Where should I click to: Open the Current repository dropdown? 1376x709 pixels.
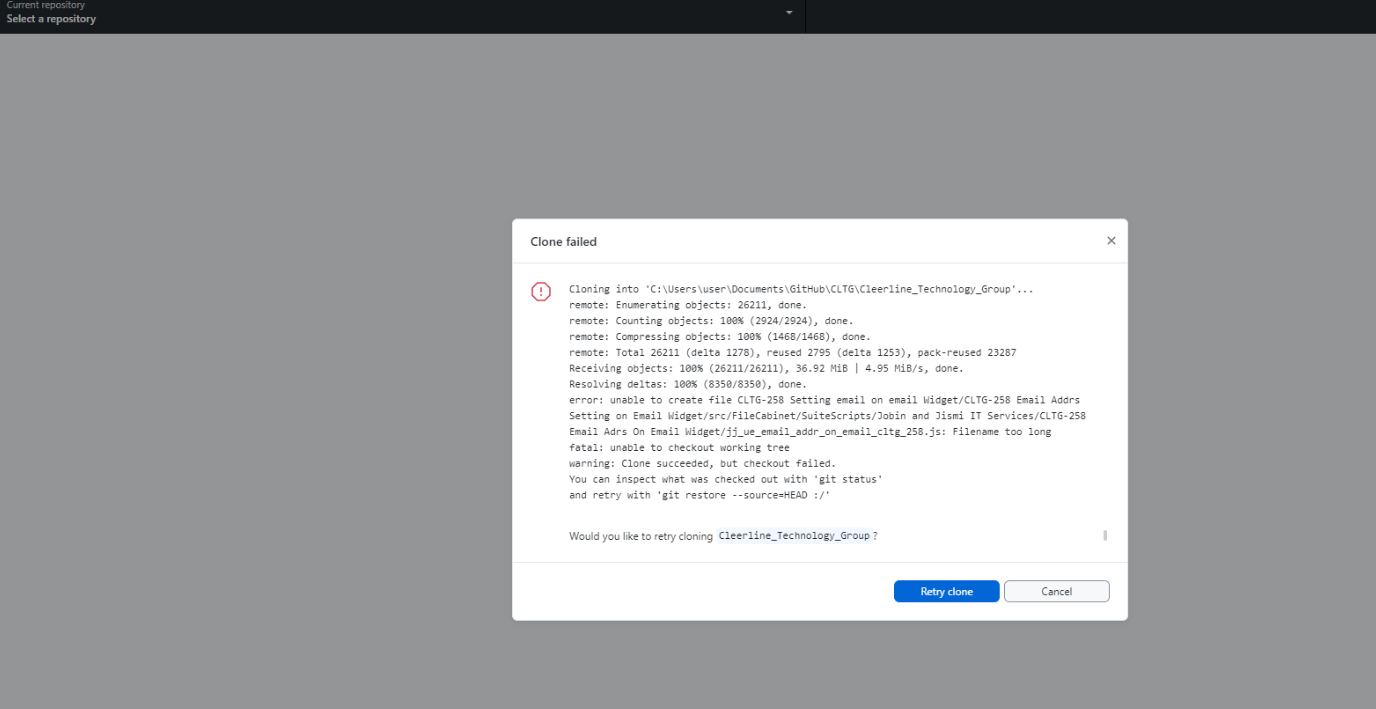coord(400,14)
